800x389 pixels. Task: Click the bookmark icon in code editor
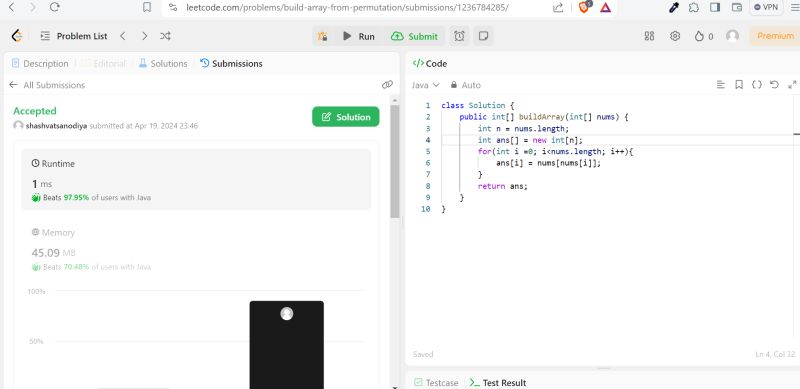[738, 85]
